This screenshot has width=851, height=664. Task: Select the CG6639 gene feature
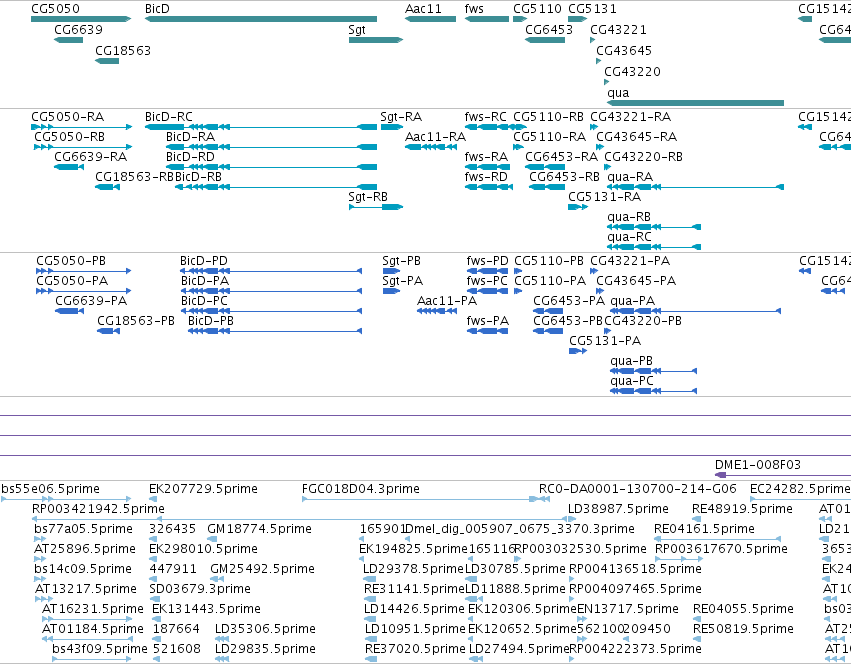[x=68, y=40]
